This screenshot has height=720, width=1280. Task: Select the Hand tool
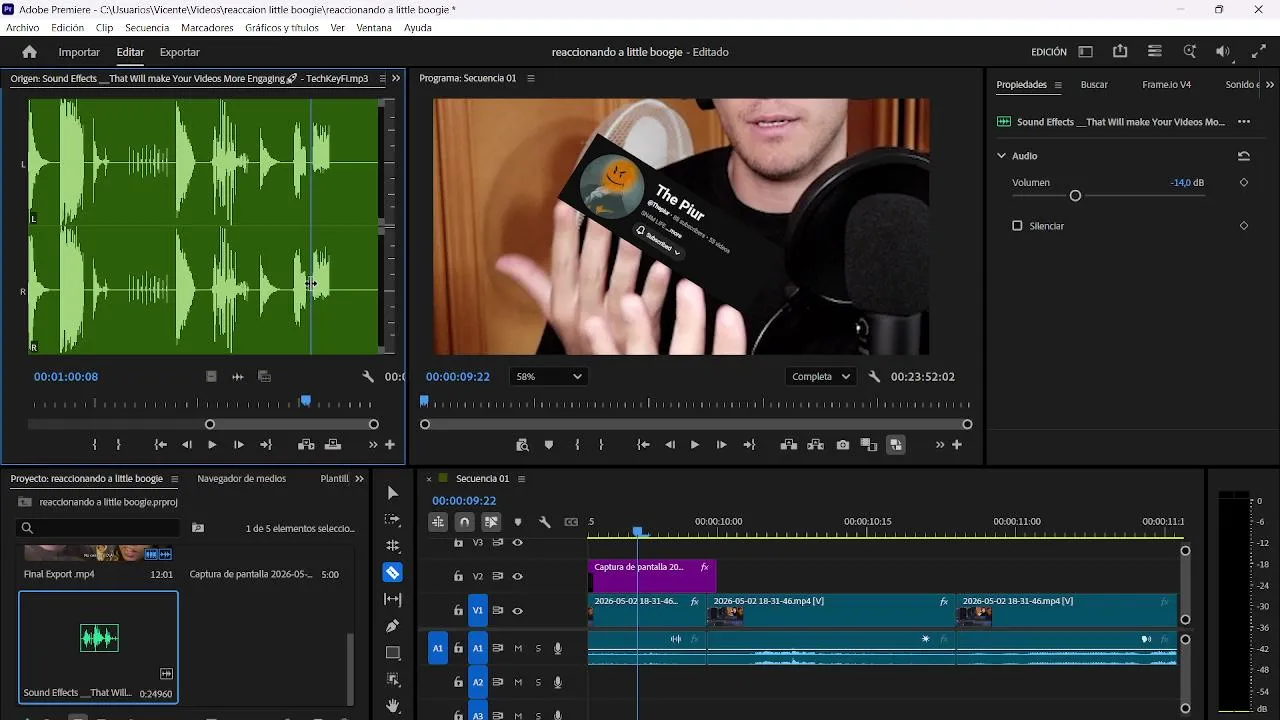393,706
